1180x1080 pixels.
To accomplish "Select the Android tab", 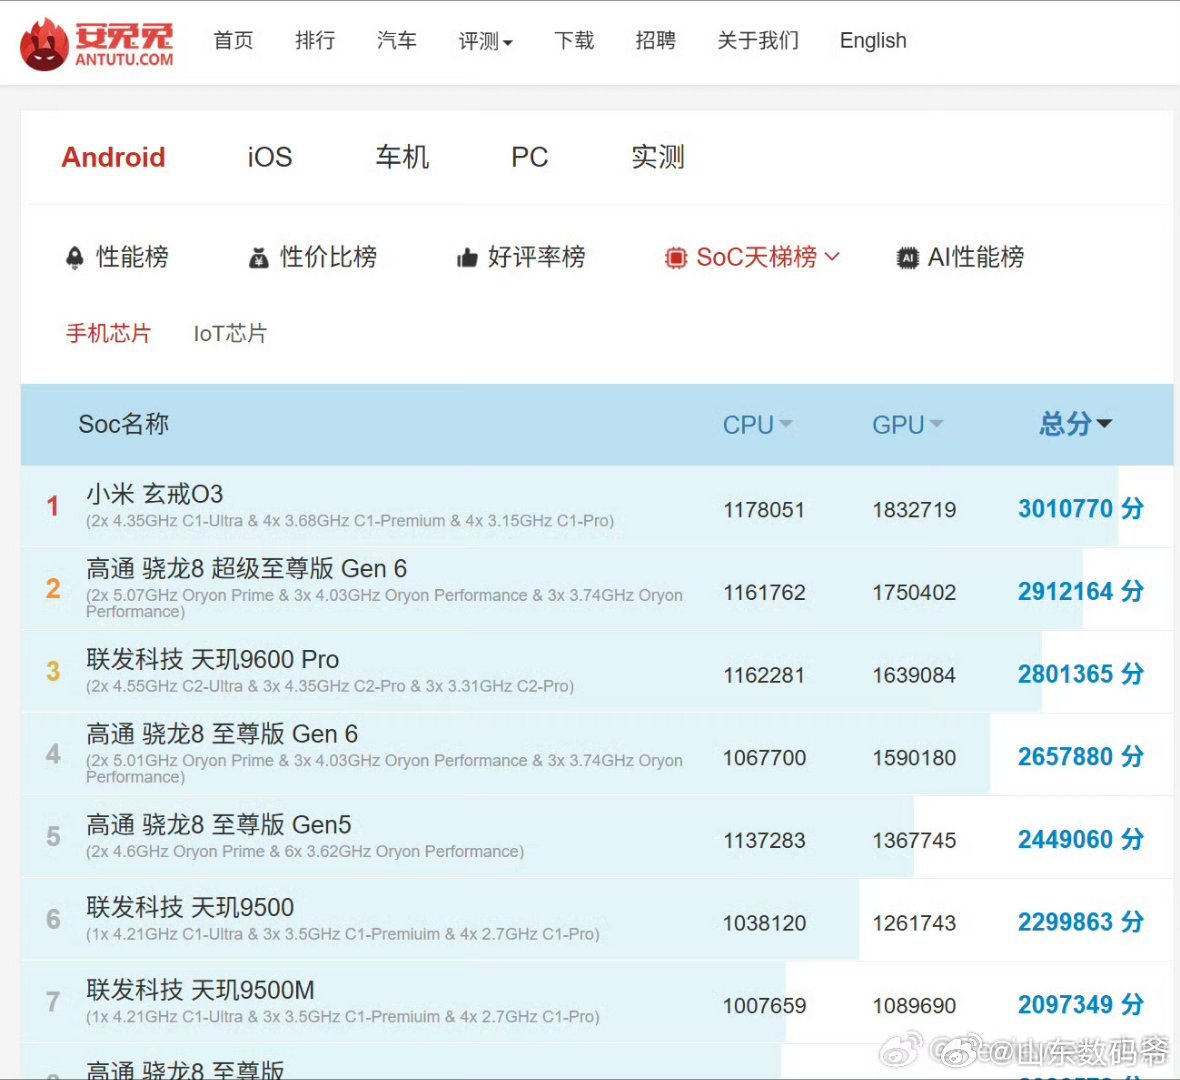I will click(x=114, y=157).
